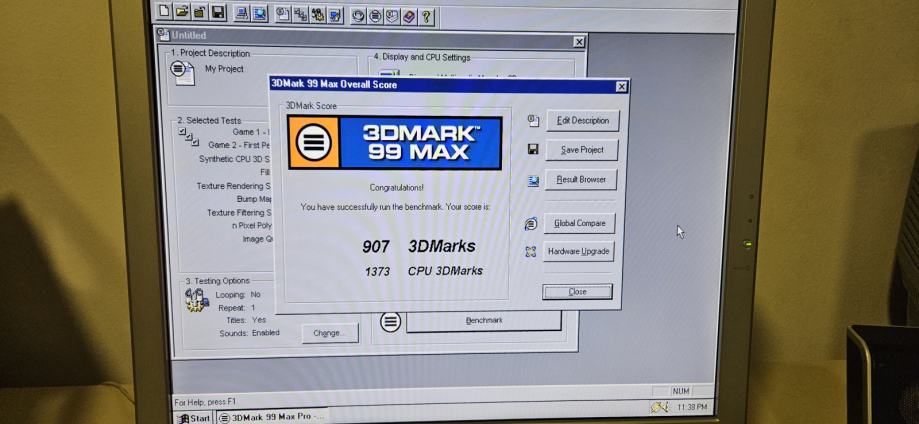Click the '1373 CPU 3DMarks' score text

coord(424,271)
